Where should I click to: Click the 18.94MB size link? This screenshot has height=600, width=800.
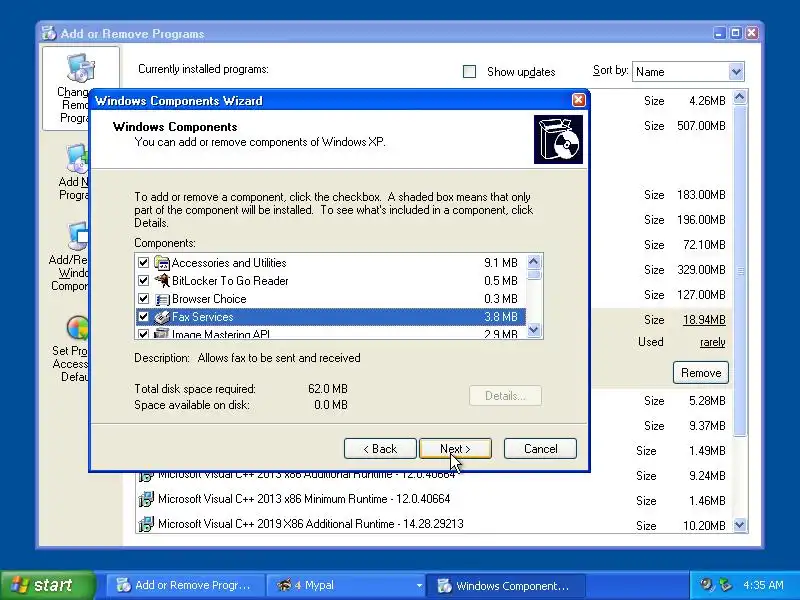pos(704,320)
